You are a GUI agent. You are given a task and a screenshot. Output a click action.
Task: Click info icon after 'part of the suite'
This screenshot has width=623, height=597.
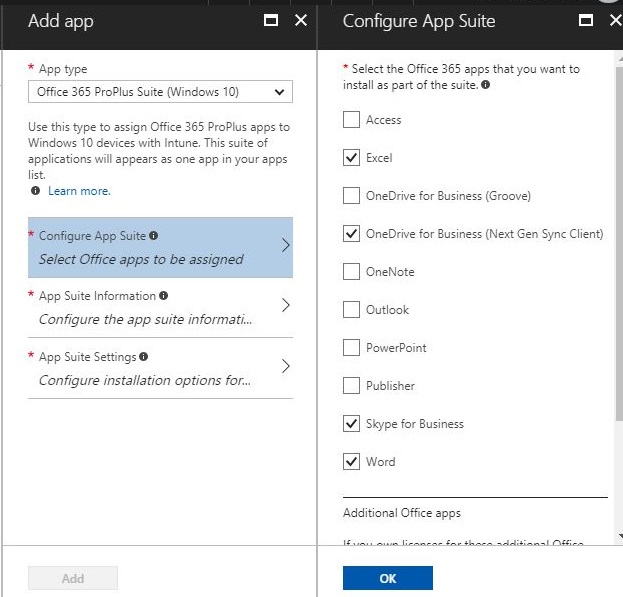tap(486, 85)
